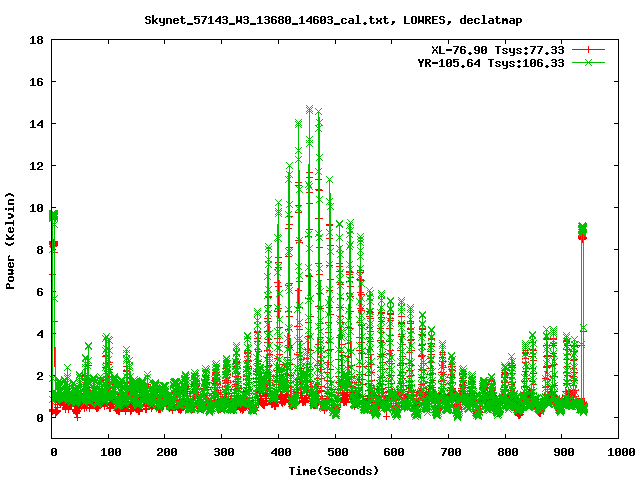Click y-axis tick label 18
This screenshot has height=480, width=640.
pyautogui.click(x=36, y=40)
